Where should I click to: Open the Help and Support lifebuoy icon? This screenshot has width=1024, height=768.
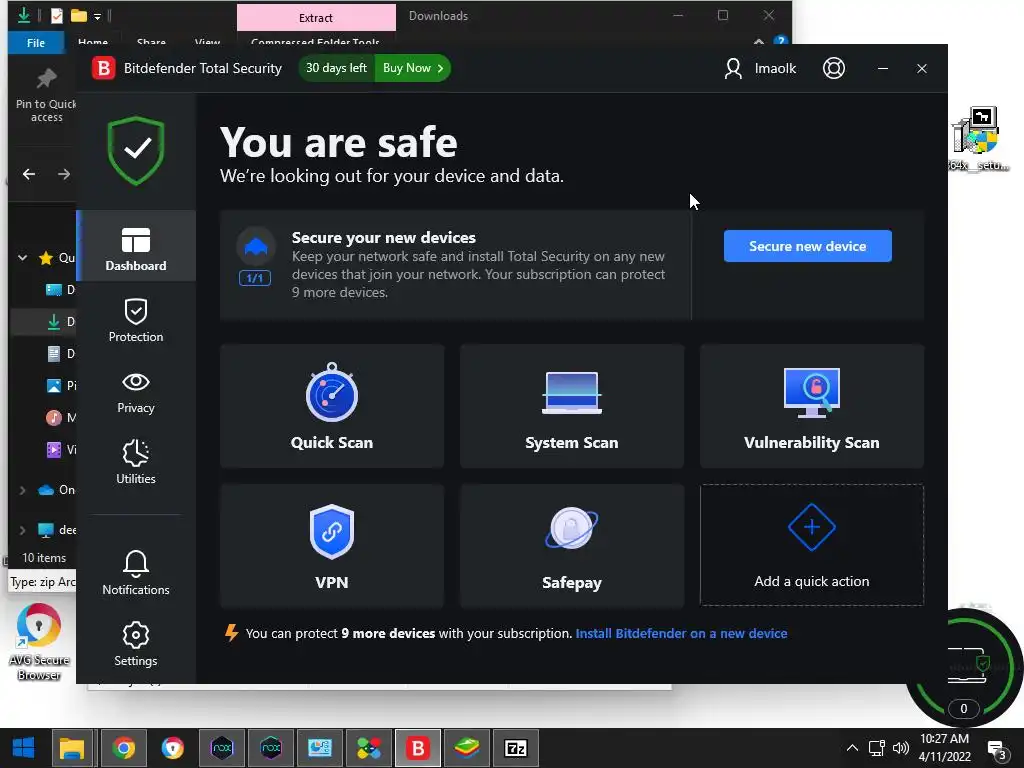click(833, 68)
